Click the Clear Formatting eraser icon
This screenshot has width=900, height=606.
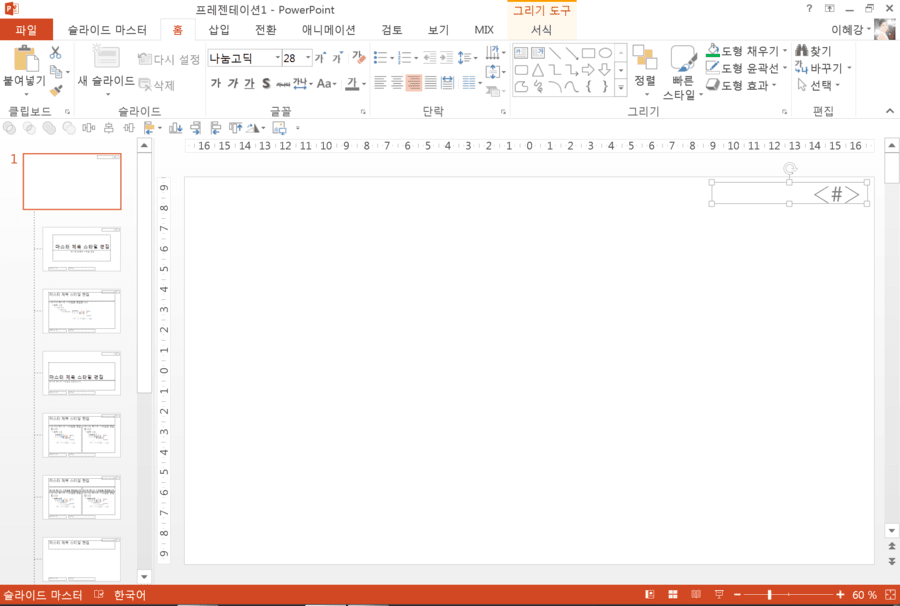(359, 57)
